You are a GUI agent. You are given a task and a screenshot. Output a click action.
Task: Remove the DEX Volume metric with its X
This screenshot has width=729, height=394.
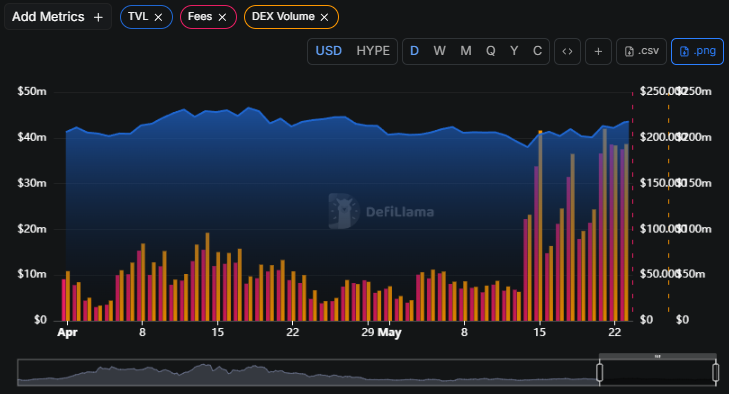[x=325, y=17]
